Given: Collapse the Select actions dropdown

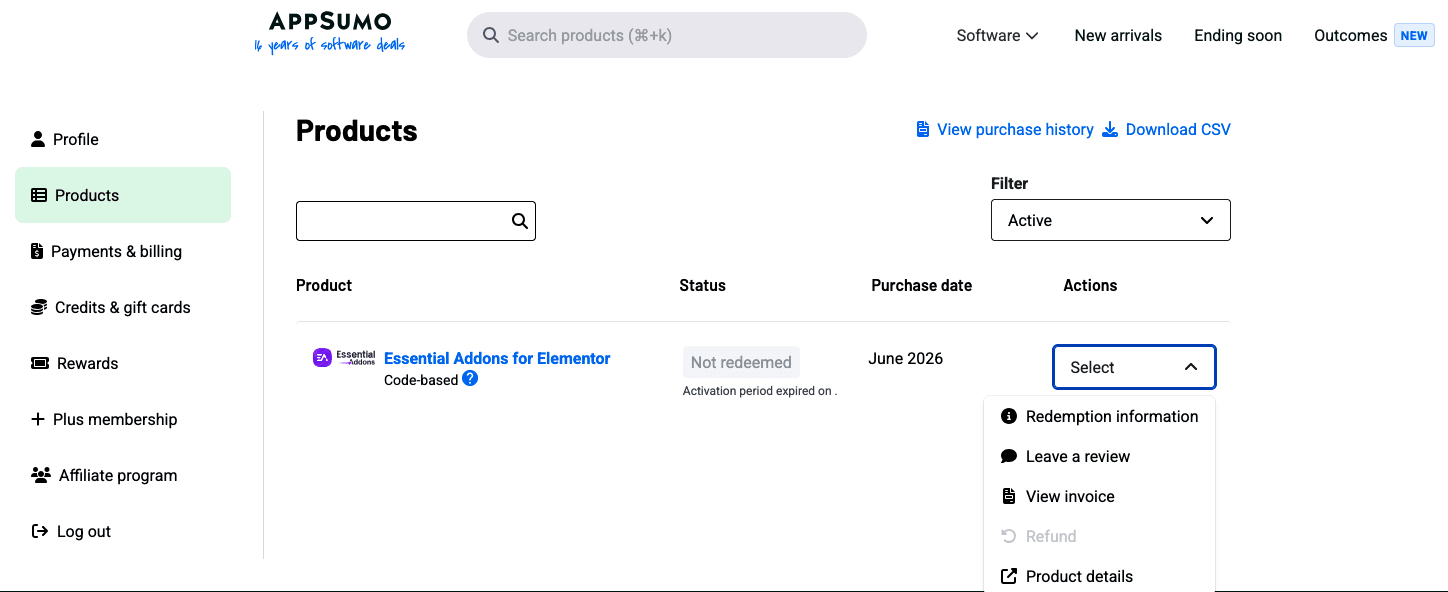Looking at the screenshot, I should point(1134,367).
